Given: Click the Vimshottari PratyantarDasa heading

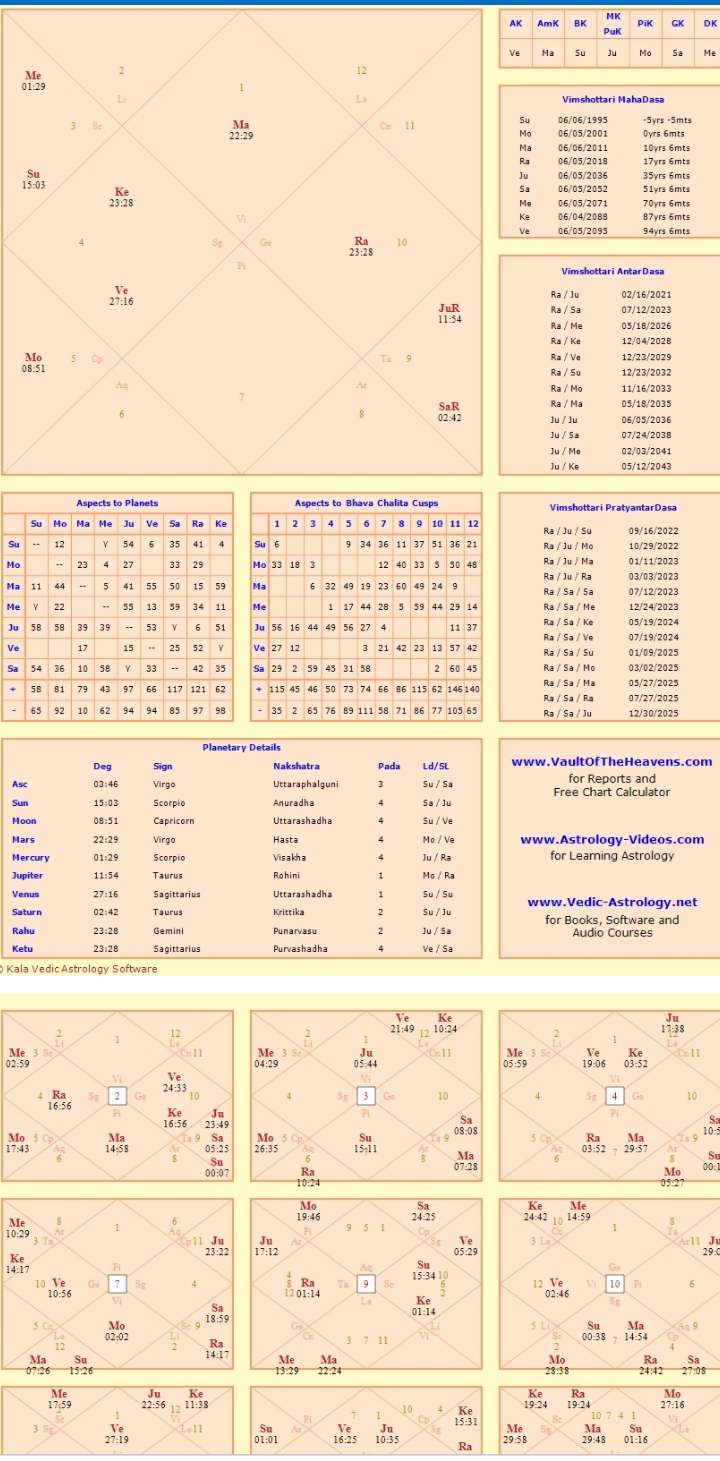Looking at the screenshot, I should [612, 508].
